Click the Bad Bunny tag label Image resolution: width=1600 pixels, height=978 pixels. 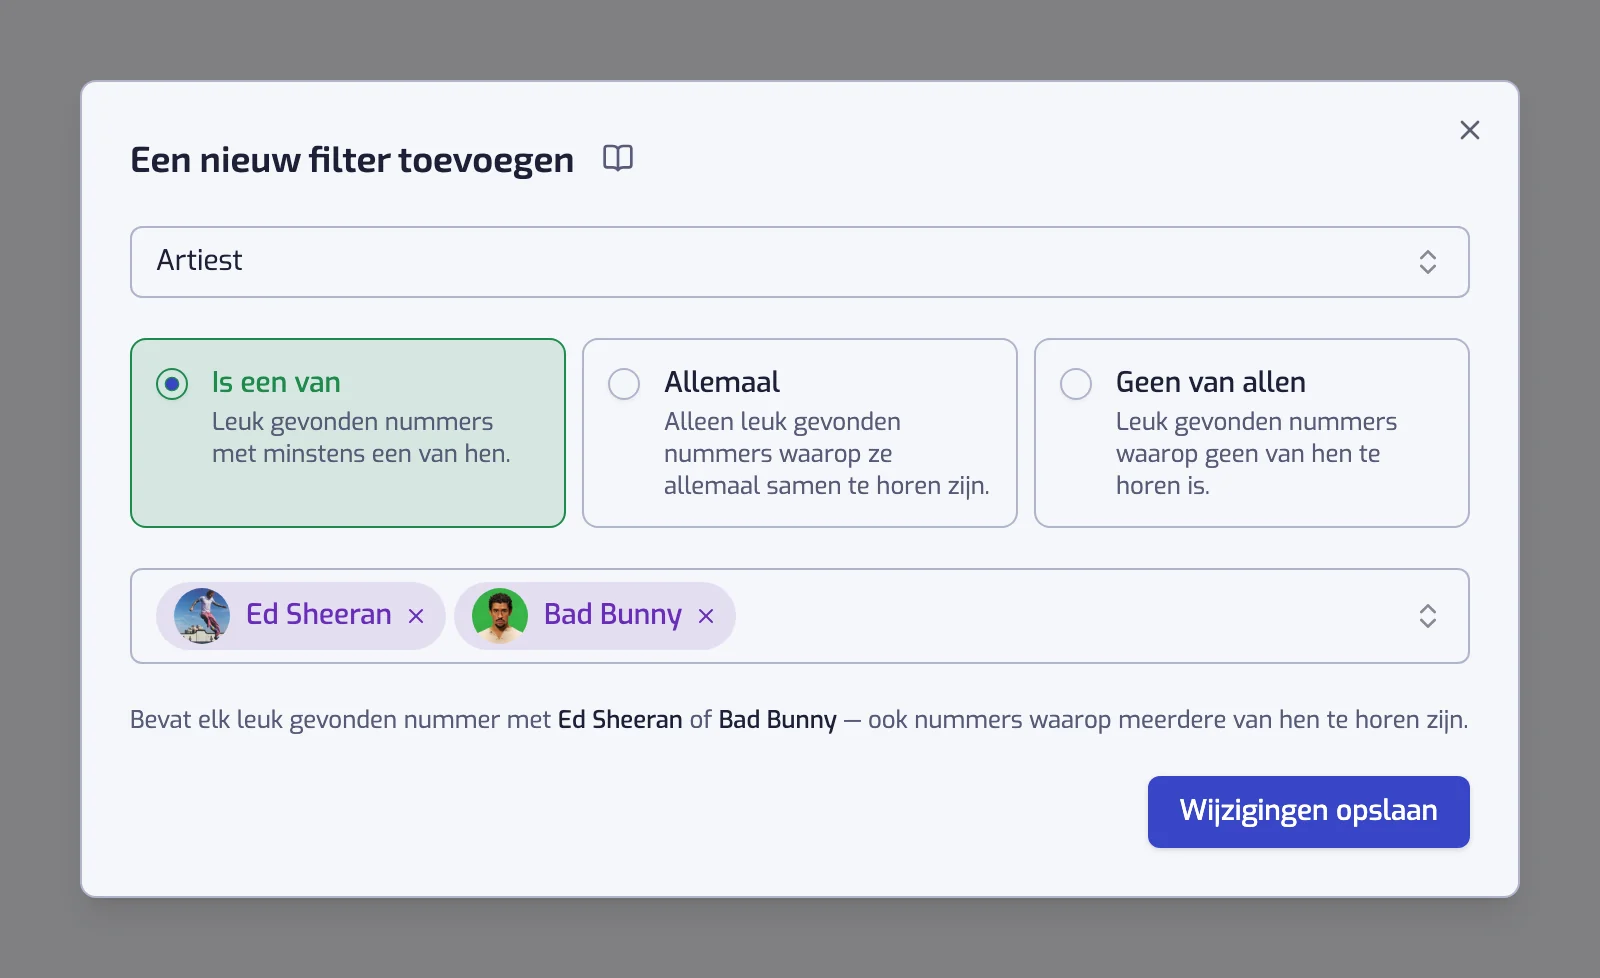point(613,614)
